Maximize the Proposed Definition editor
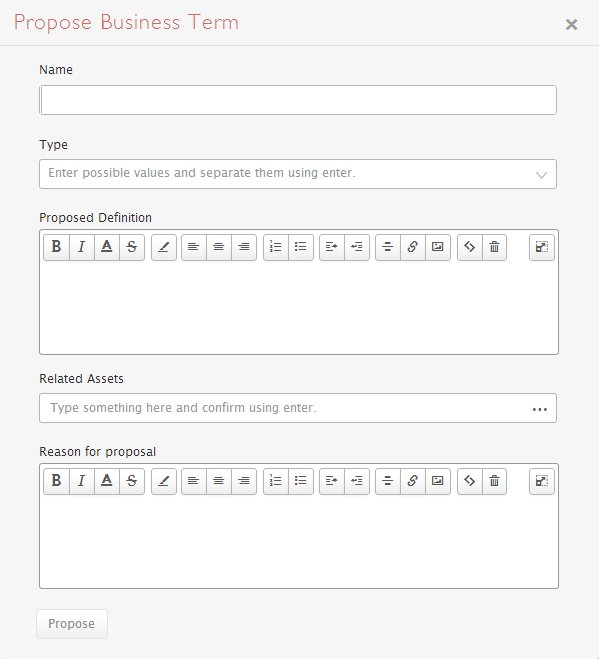The height and width of the screenshot is (659, 599). [541, 247]
